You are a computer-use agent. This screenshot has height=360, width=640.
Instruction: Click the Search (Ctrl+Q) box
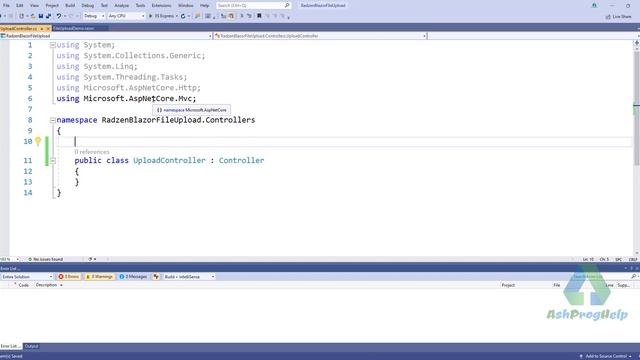[x=253, y=5]
